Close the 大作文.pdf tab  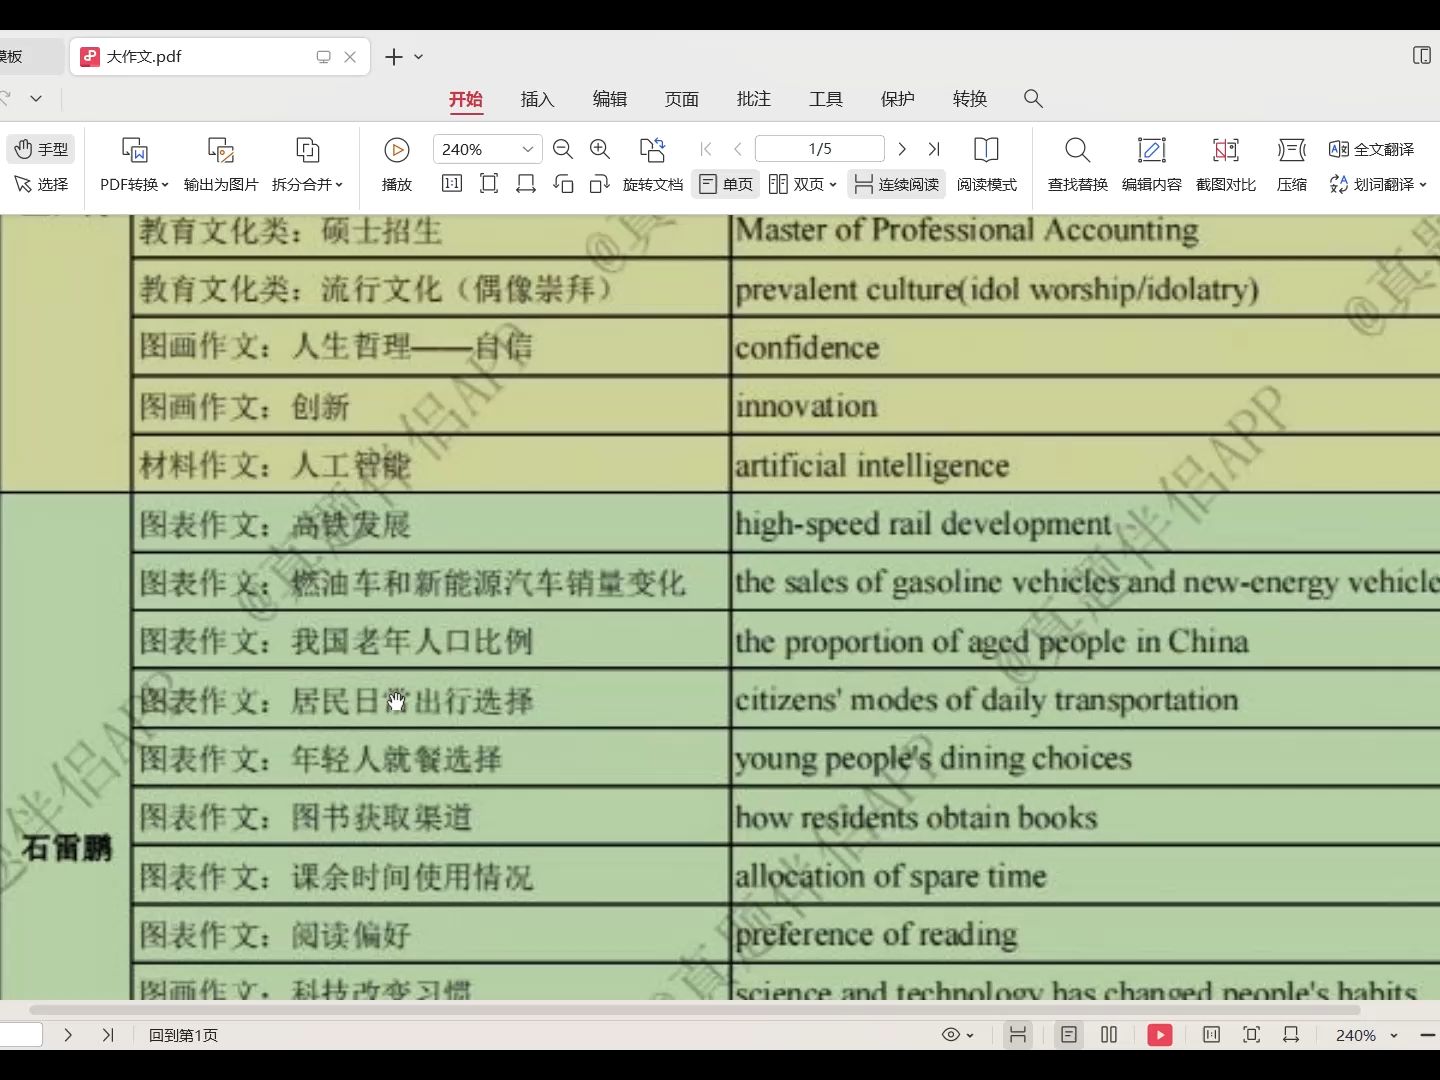pos(350,57)
